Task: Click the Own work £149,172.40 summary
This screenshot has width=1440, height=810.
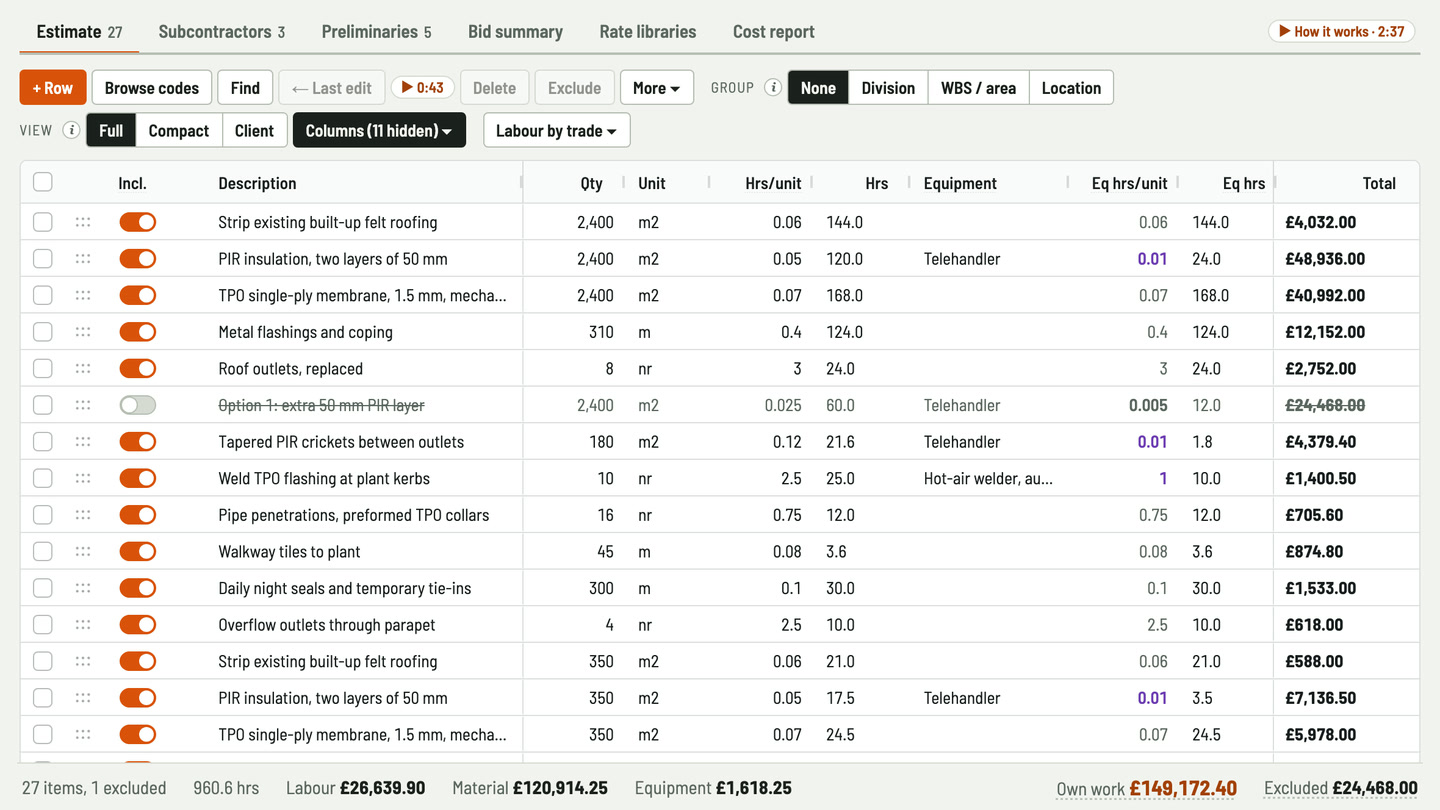Action: [1147, 788]
